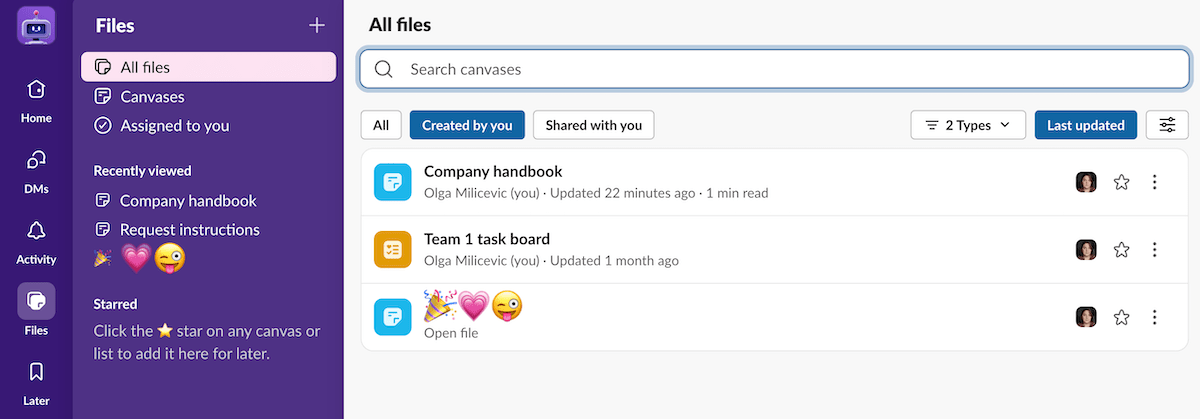This screenshot has width=1200, height=419.
Task: Select Assigned to you in sidebar
Action: [174, 126]
